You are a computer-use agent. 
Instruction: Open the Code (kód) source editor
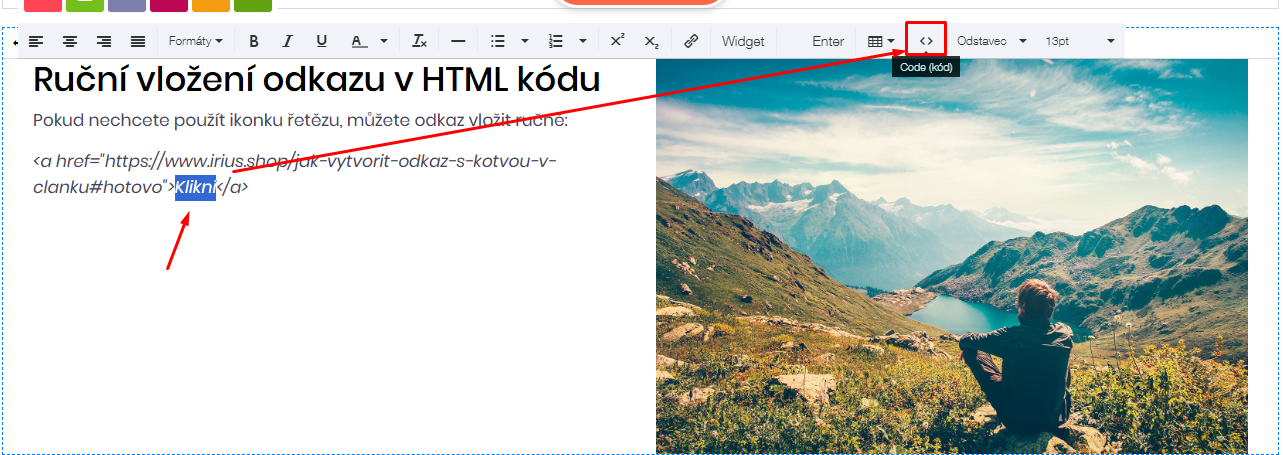pos(927,41)
